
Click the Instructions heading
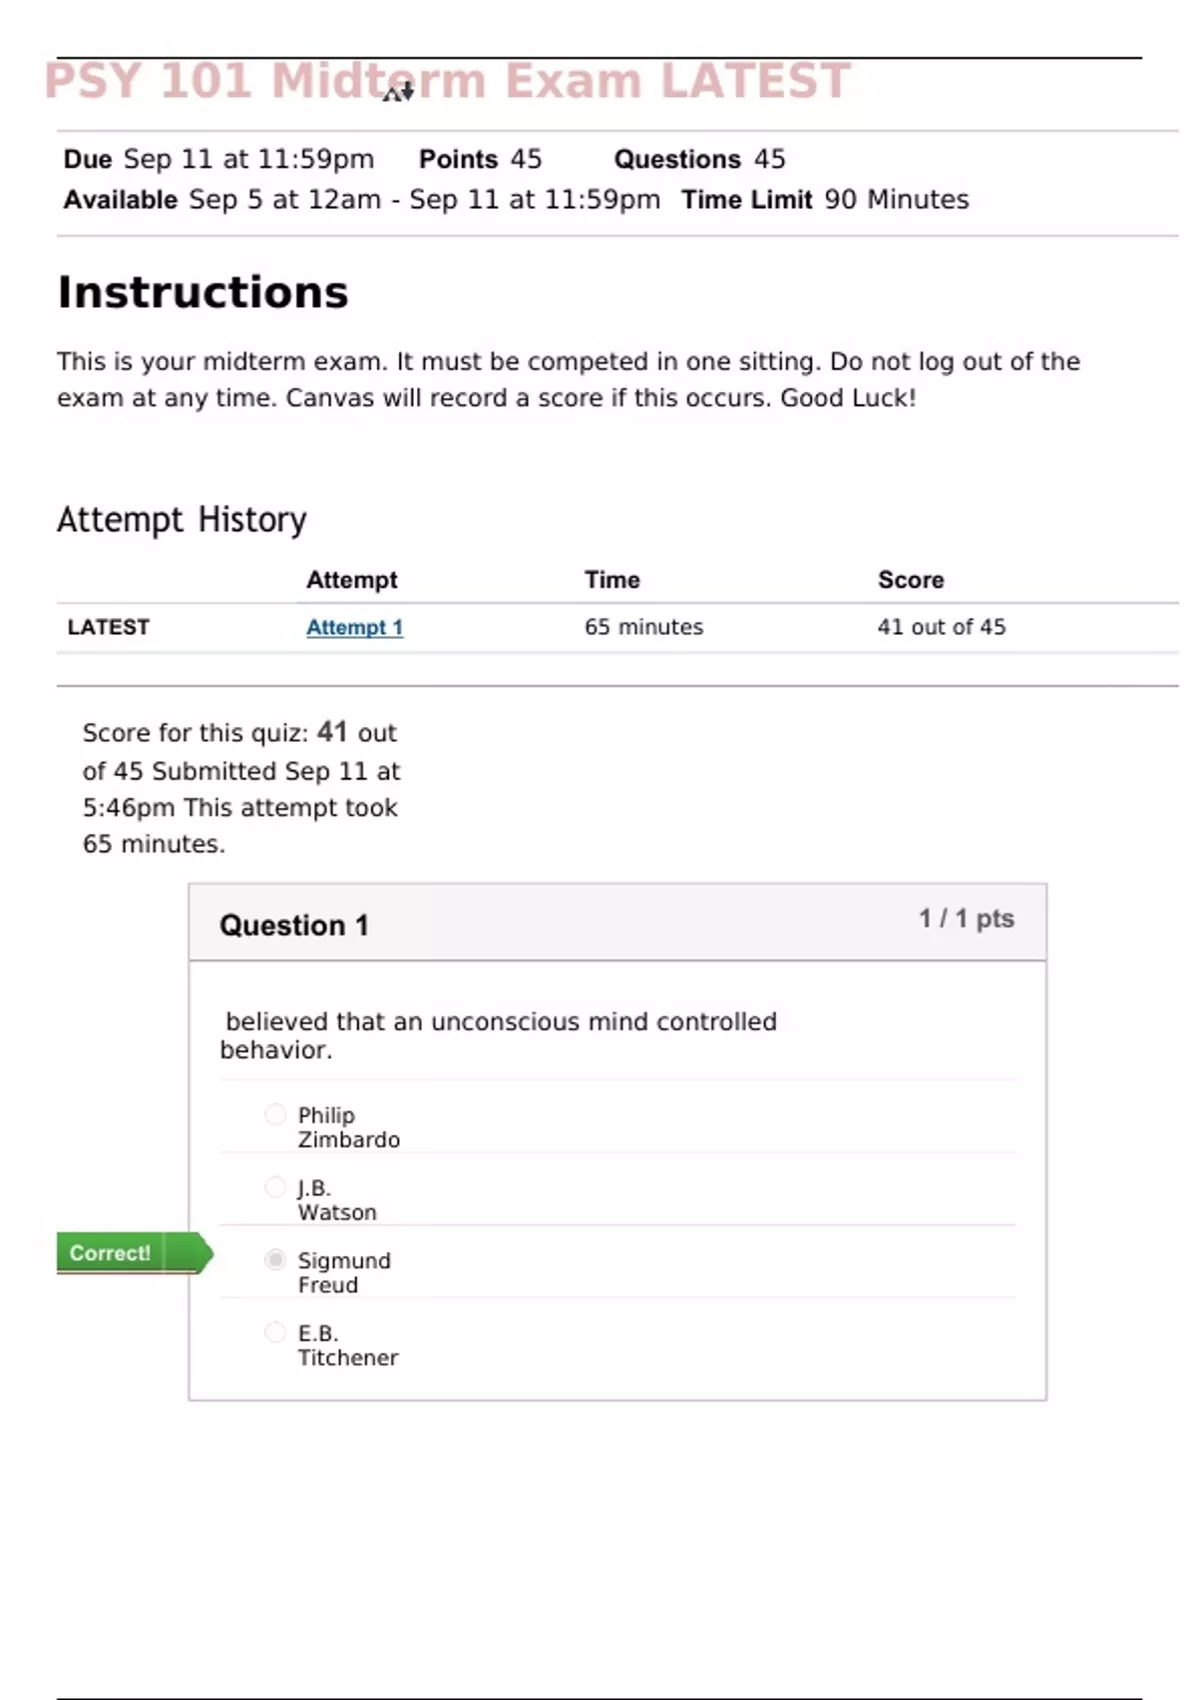[x=203, y=292]
